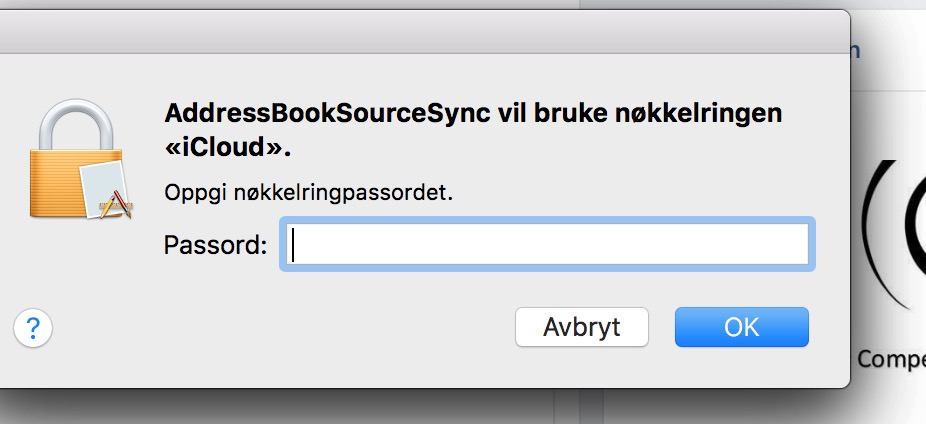926x424 pixels.
Task: Click the golden padlock keychain icon
Action: tap(81, 159)
